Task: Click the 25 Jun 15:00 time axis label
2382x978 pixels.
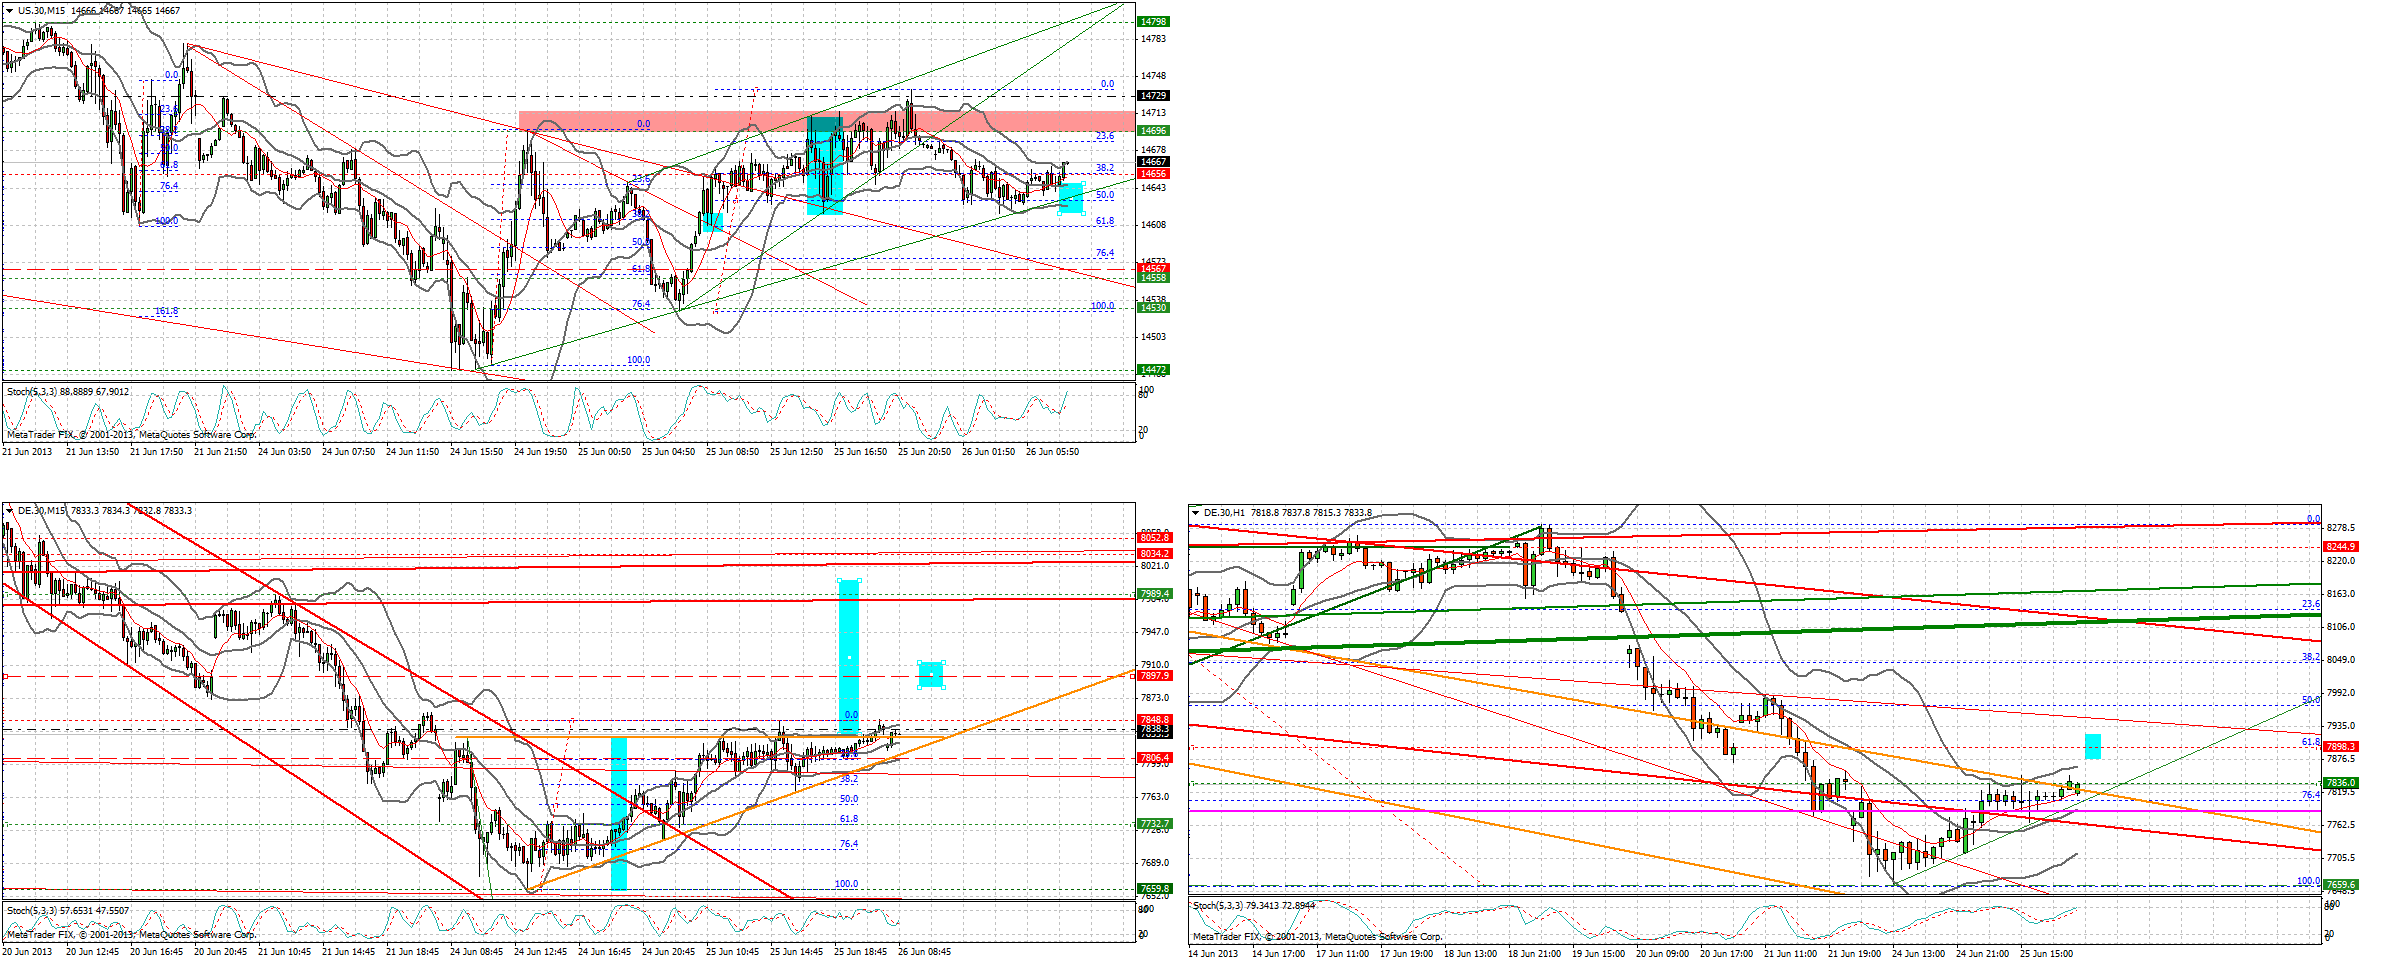Action: (2046, 954)
